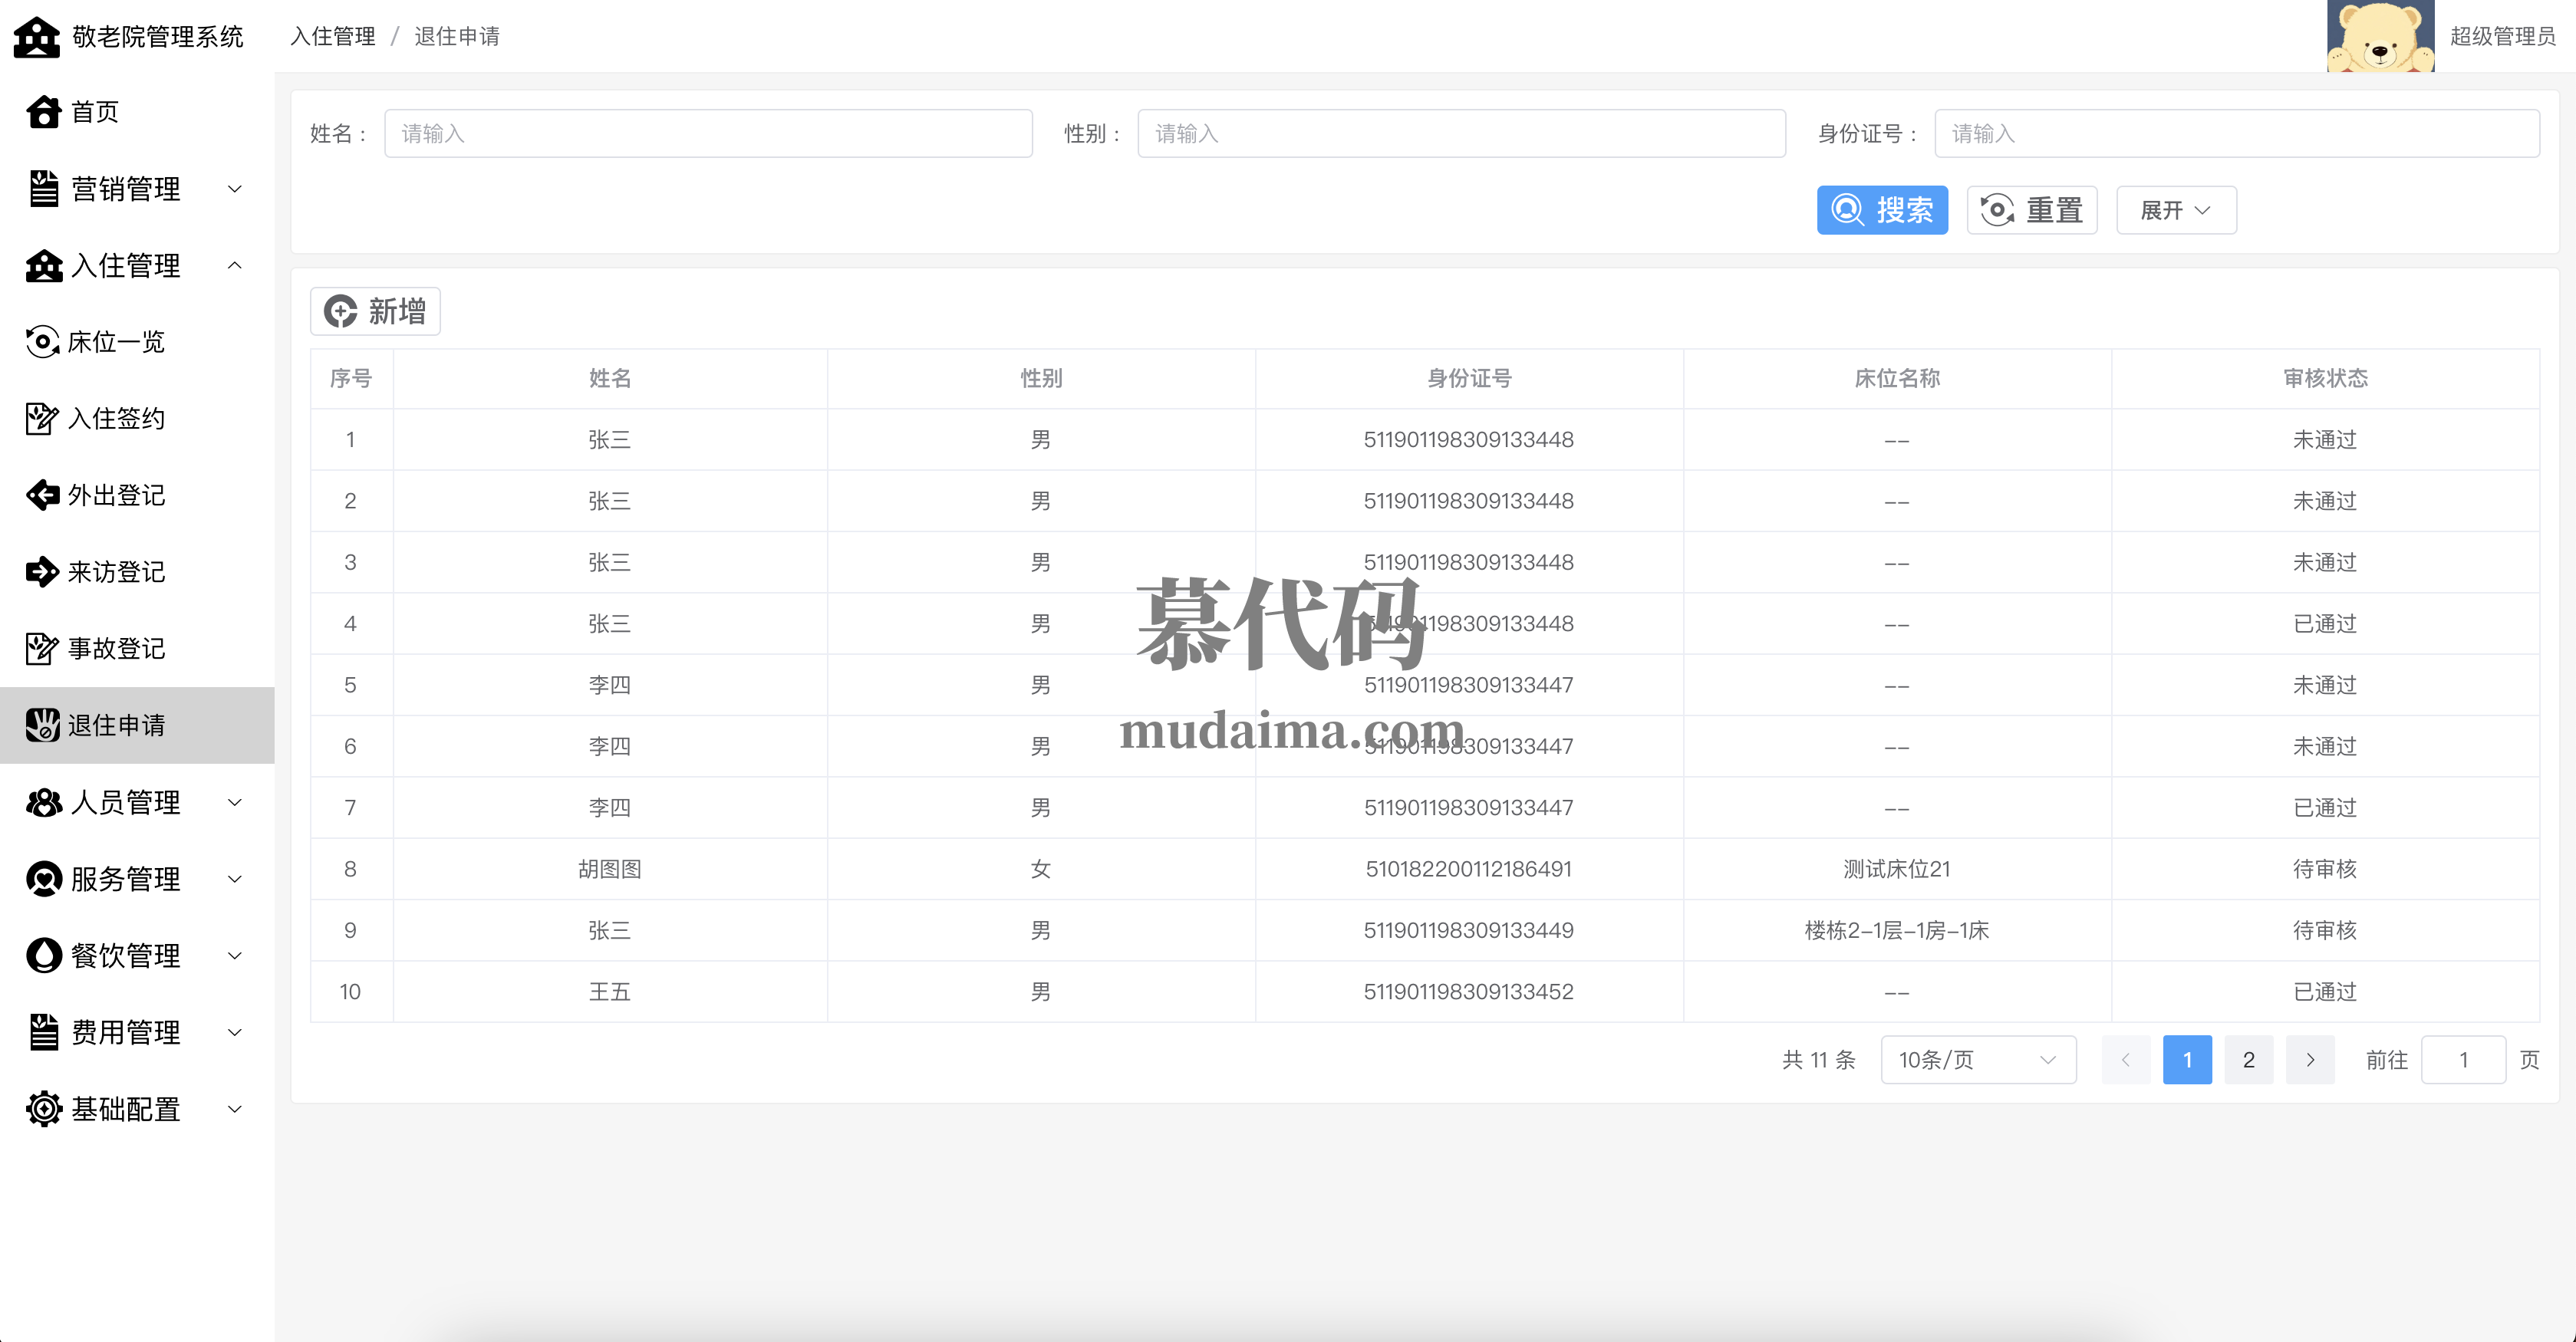Go to page 2 of results

[x=2248, y=1060]
